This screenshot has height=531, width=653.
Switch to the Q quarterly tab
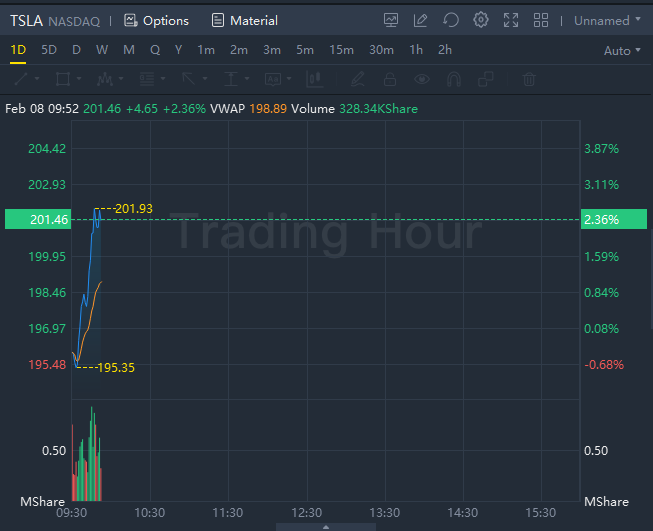point(155,50)
